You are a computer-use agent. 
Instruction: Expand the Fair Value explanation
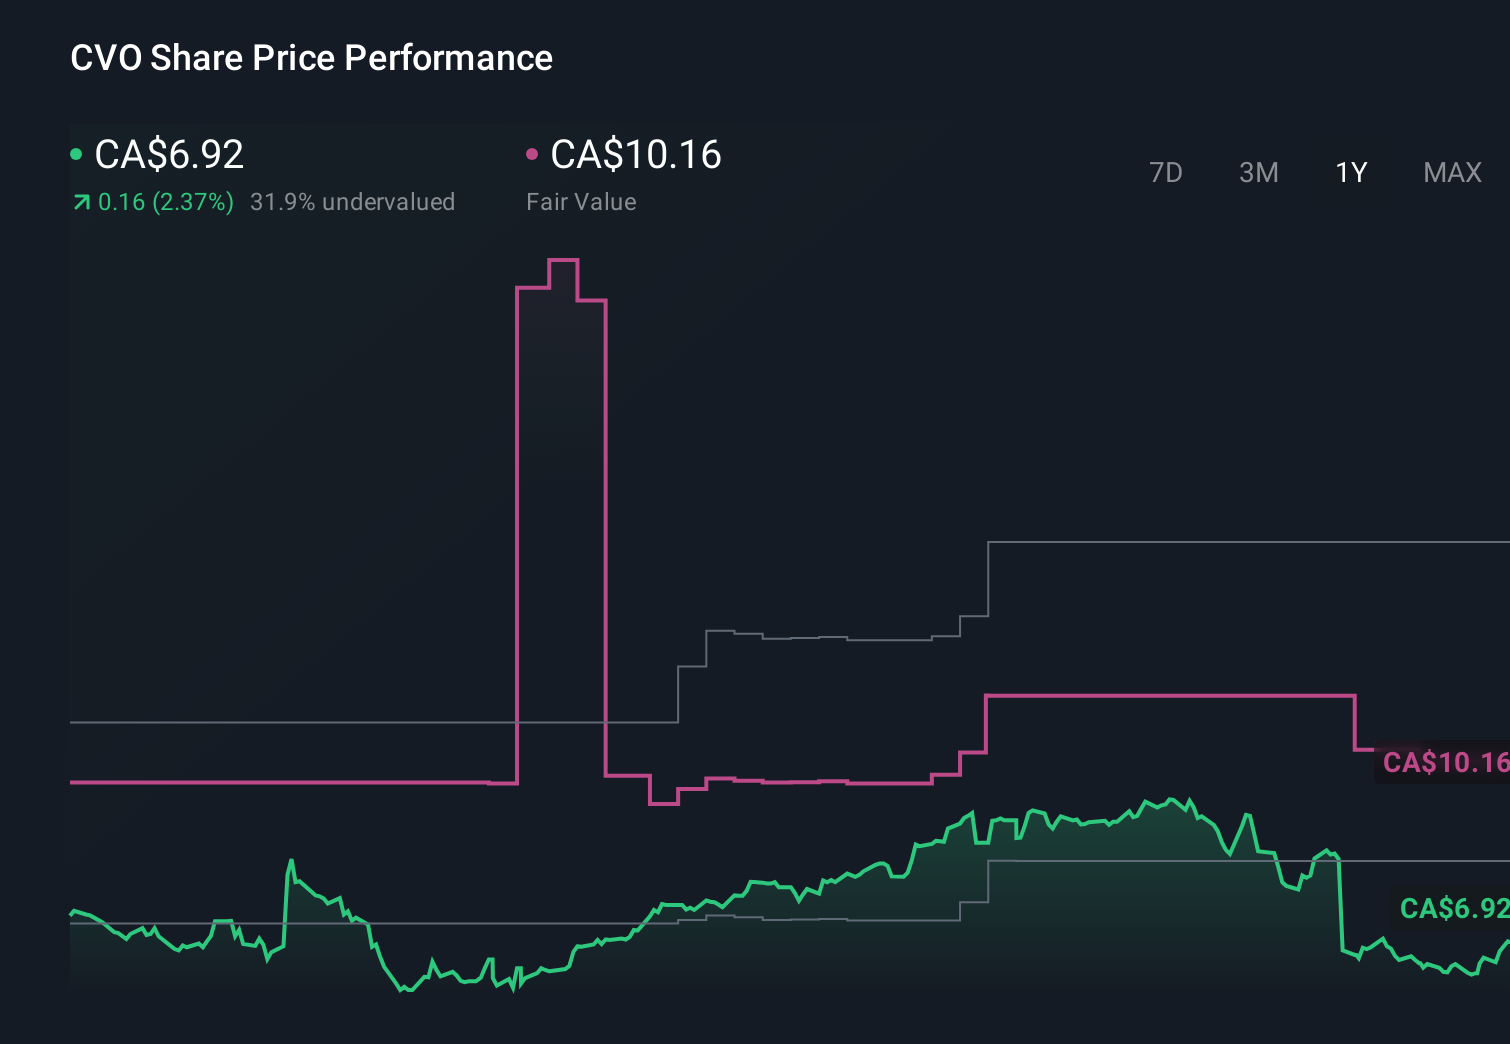[580, 201]
